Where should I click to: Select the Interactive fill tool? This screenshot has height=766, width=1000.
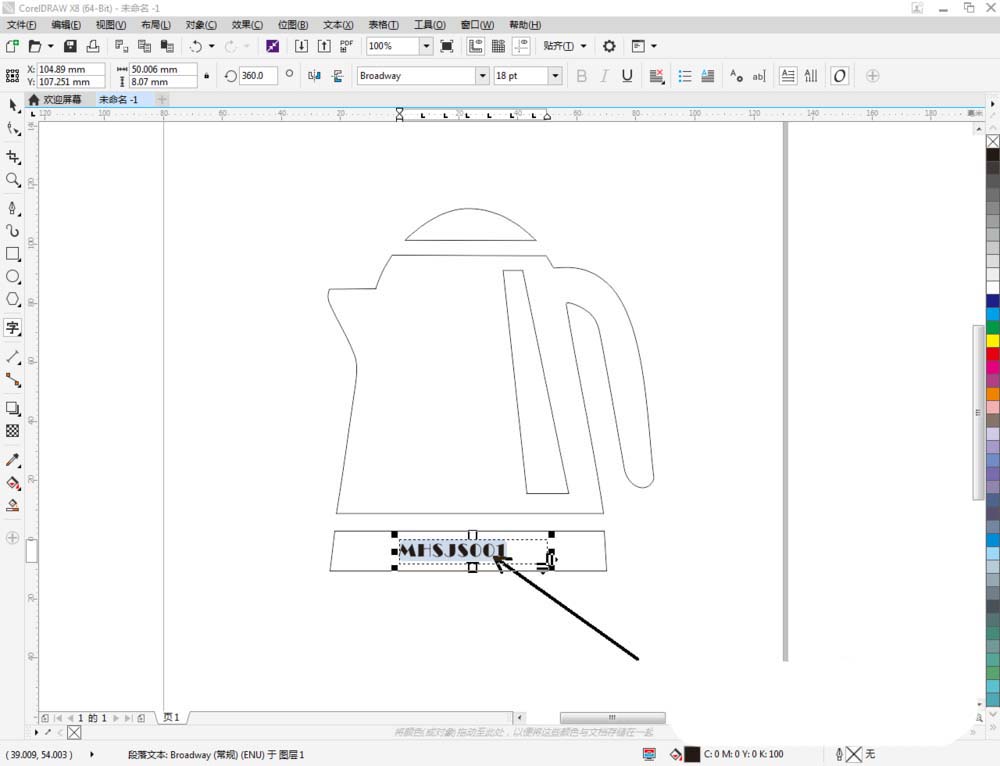[13, 483]
